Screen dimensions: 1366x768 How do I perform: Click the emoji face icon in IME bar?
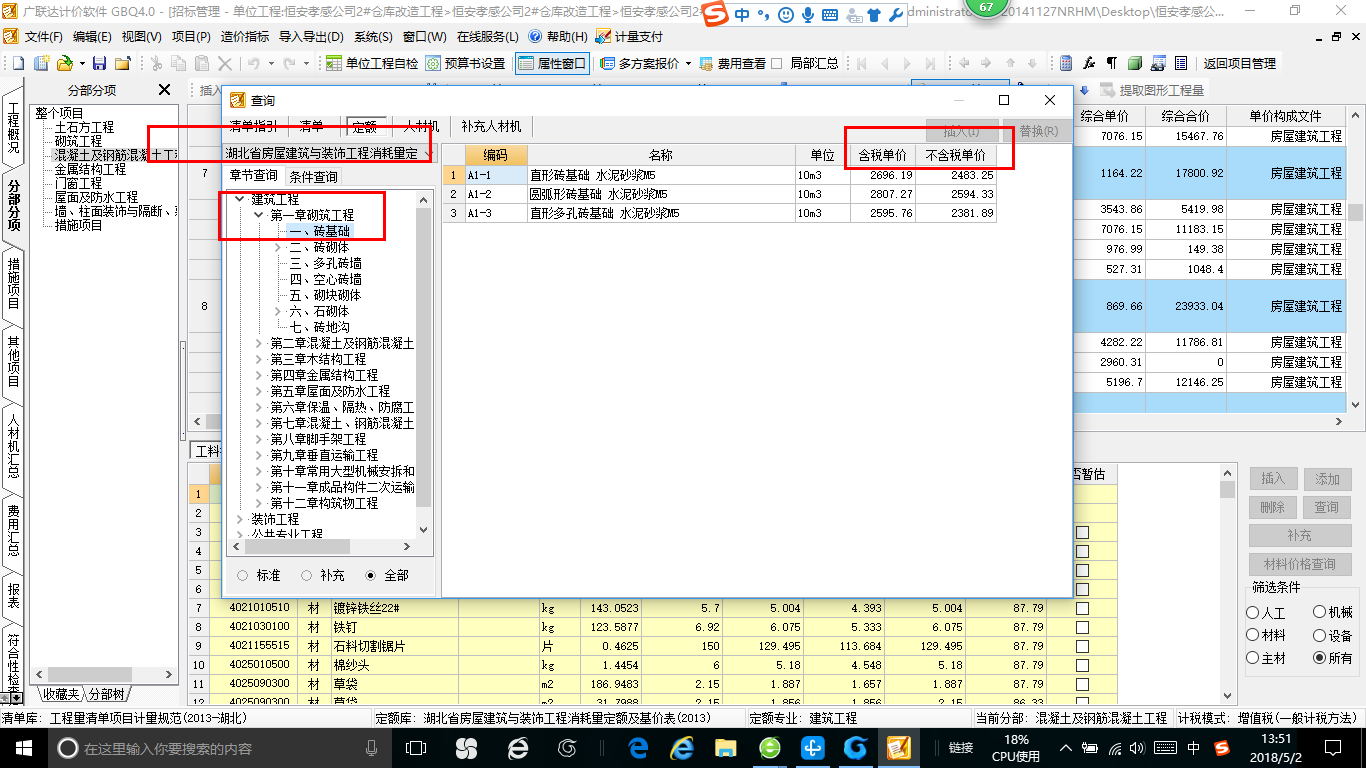pos(785,15)
